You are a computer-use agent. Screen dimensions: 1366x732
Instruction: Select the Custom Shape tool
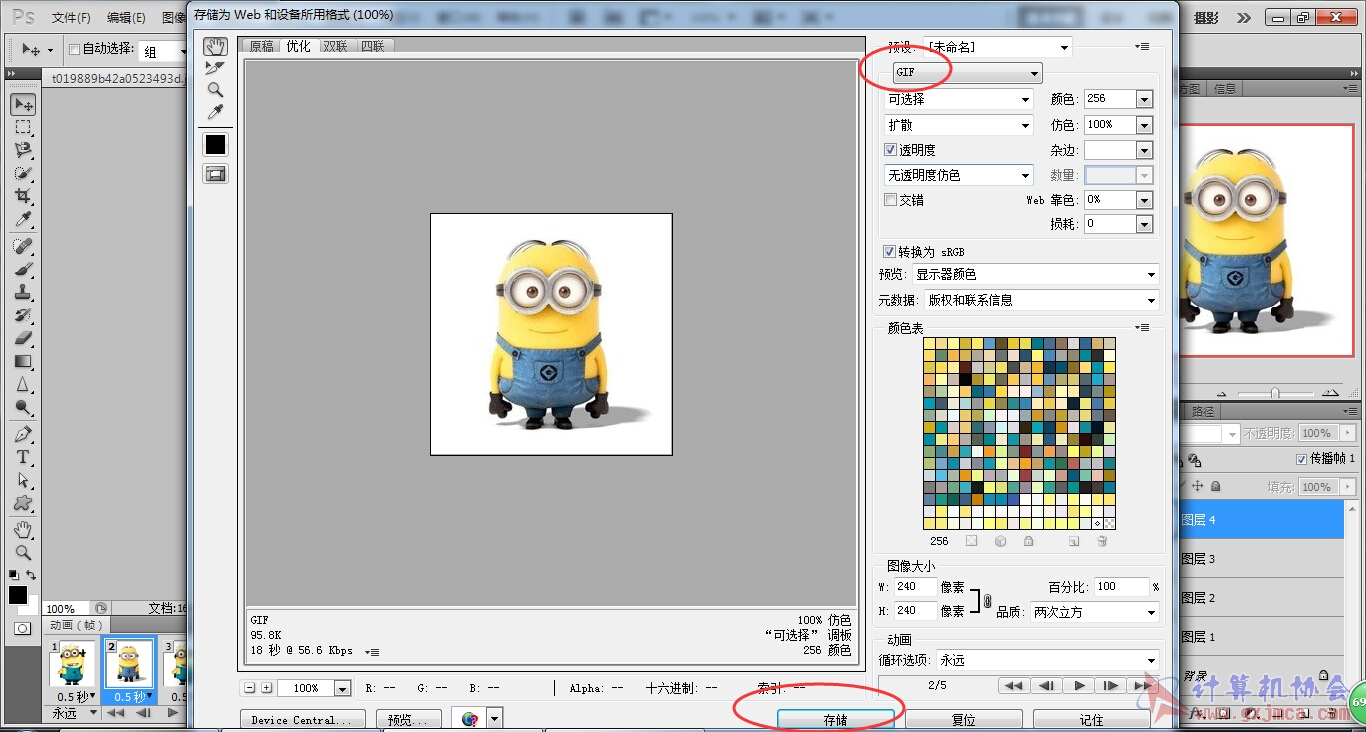[x=23, y=503]
